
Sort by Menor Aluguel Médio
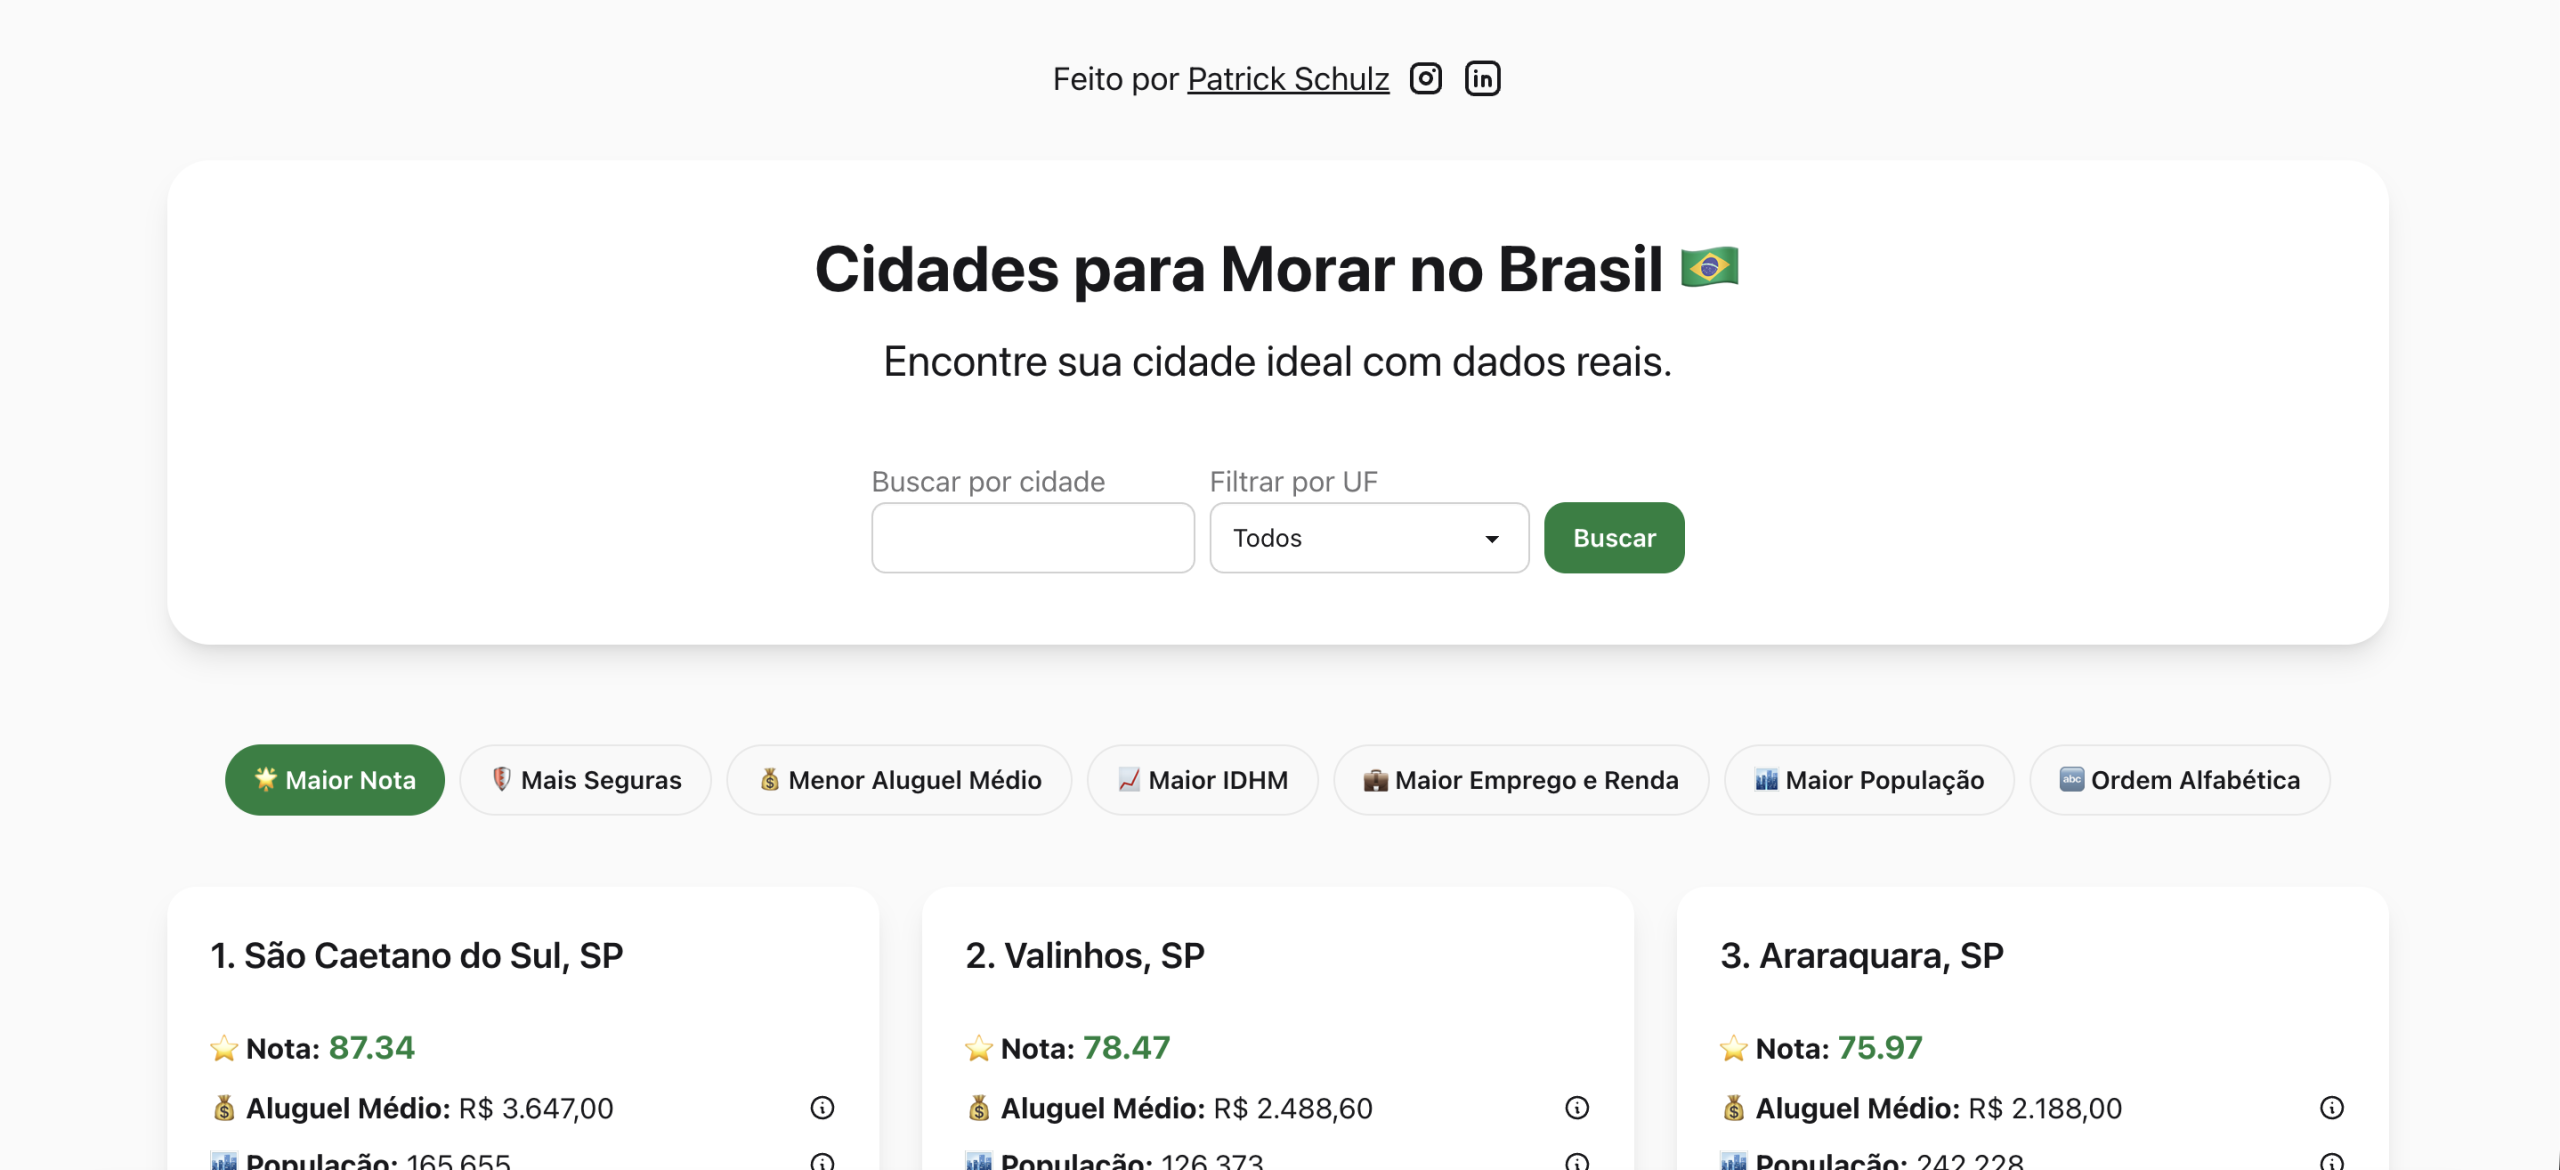[899, 780]
